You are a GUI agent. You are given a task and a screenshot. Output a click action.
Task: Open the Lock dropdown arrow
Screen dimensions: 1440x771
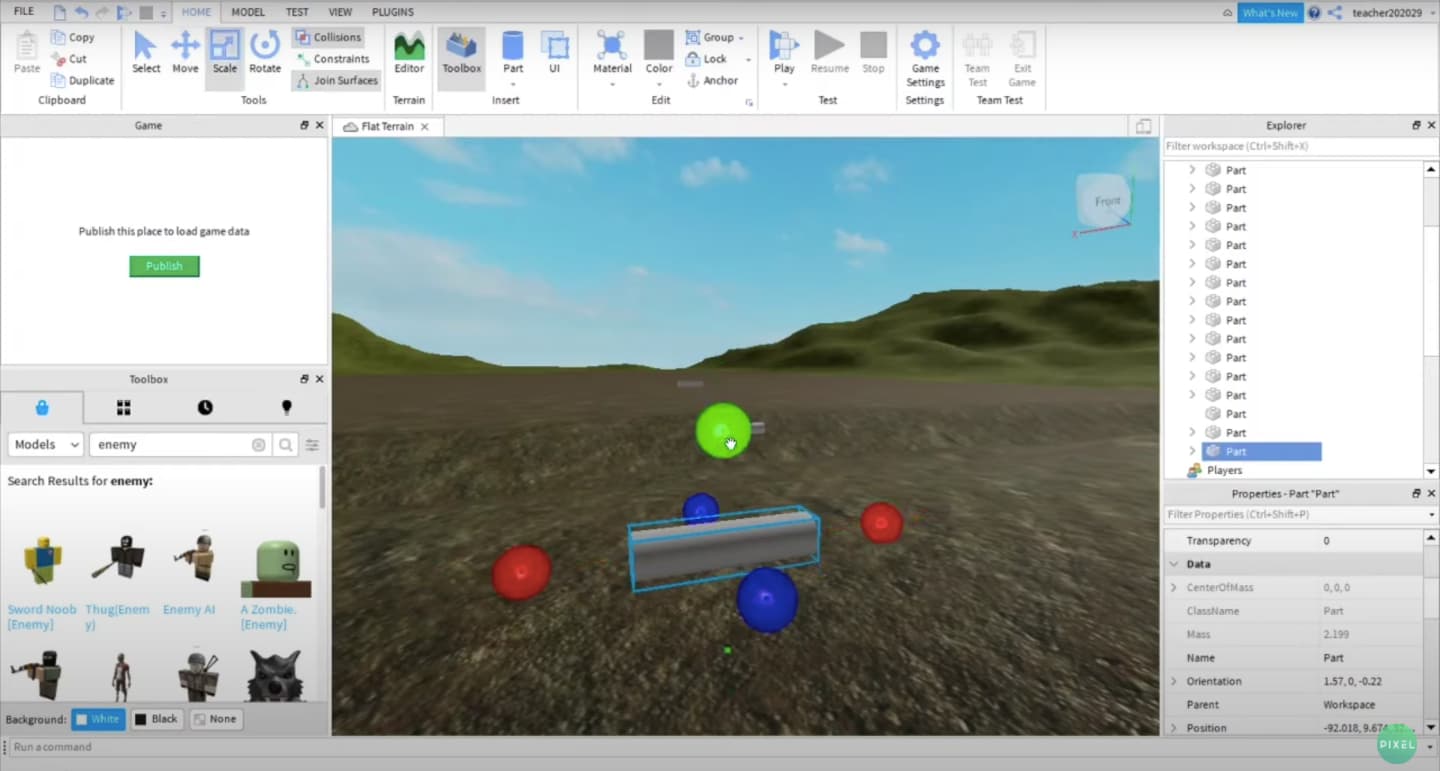pyautogui.click(x=748, y=60)
